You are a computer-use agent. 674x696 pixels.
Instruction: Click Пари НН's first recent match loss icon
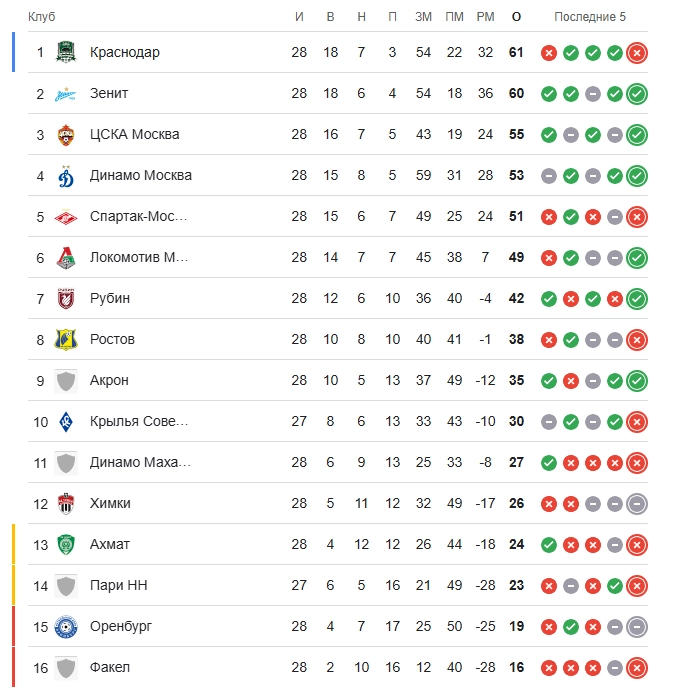549,586
